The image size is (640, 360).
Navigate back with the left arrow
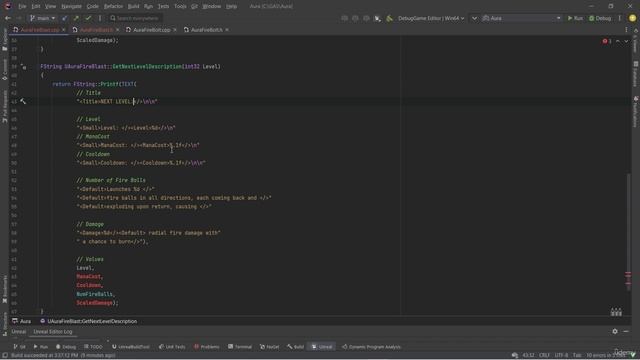coord(8,18)
